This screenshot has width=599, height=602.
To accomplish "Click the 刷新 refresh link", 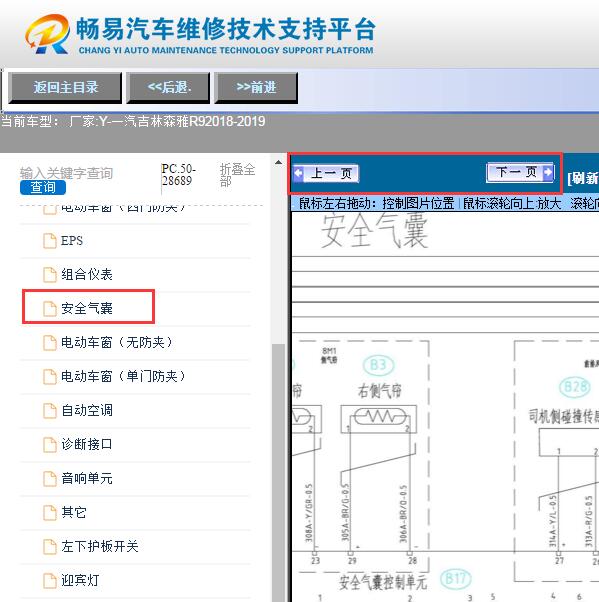I will click(583, 178).
